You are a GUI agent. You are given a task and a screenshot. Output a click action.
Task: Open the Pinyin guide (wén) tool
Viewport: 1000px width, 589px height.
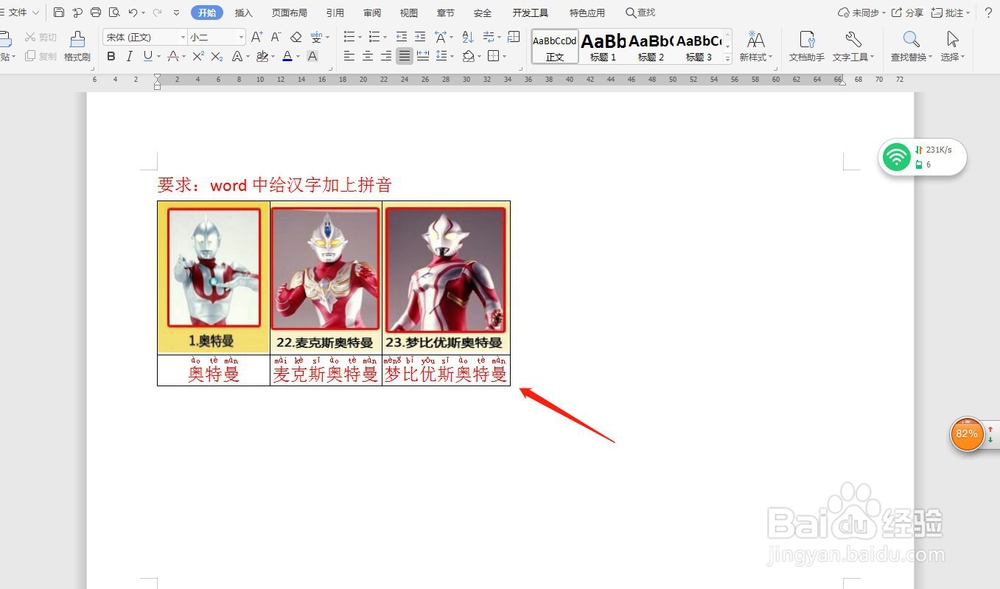pos(316,37)
